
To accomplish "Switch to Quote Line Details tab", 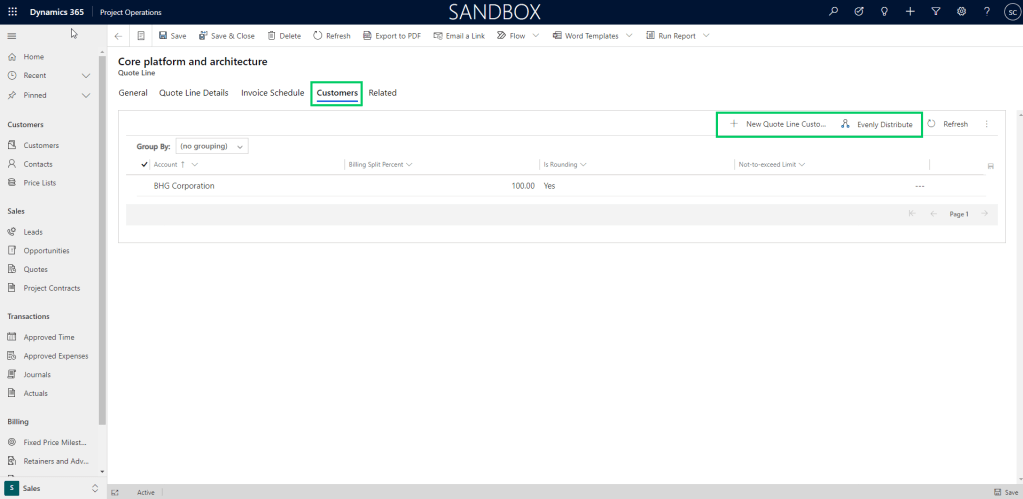I will click(194, 93).
